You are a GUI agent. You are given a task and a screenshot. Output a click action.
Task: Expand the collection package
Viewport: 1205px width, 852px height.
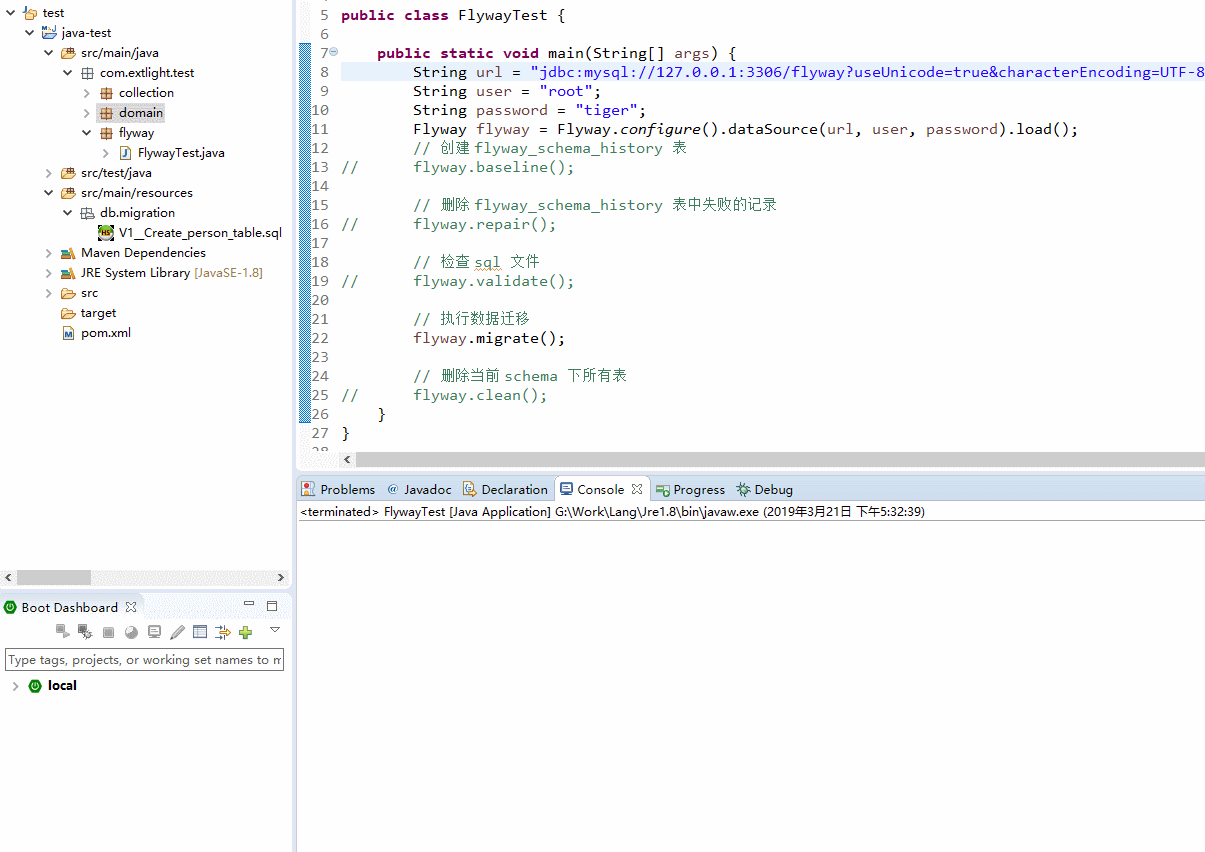[87, 93]
